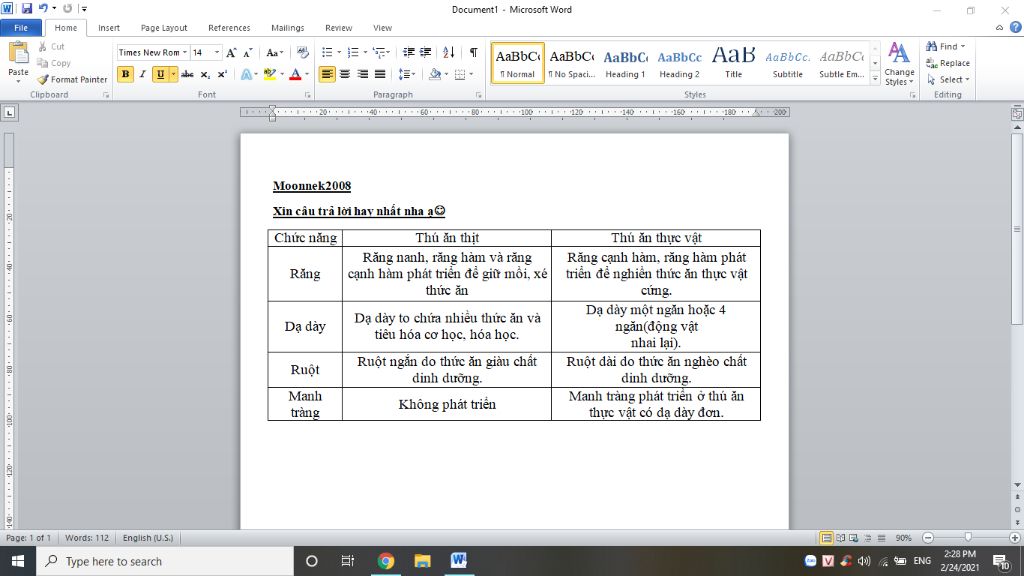Toggle Align Text Left
This screenshot has height=576, width=1024.
click(327, 74)
